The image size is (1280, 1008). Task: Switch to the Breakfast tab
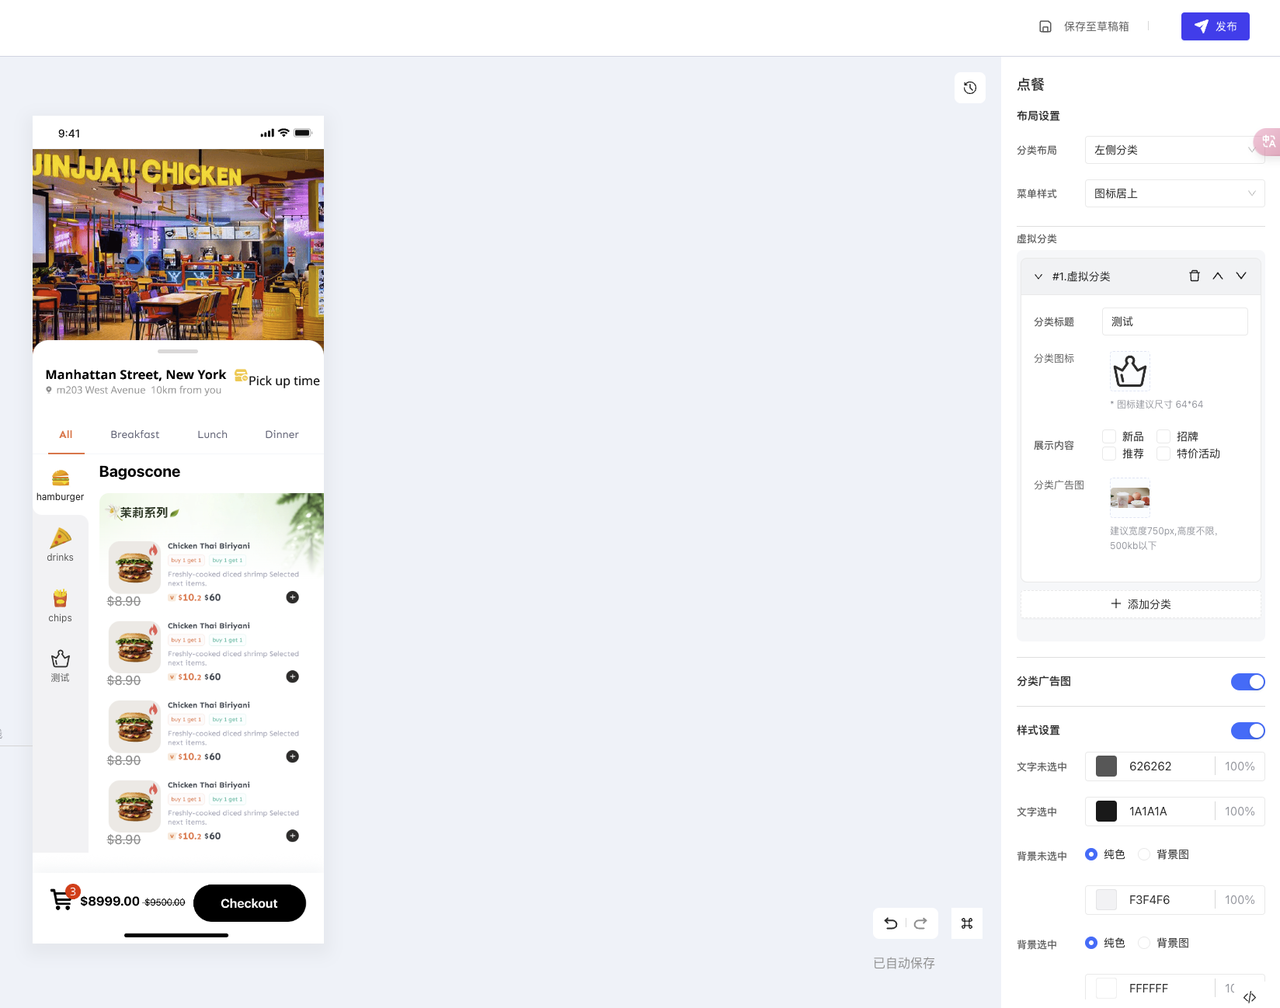135,435
